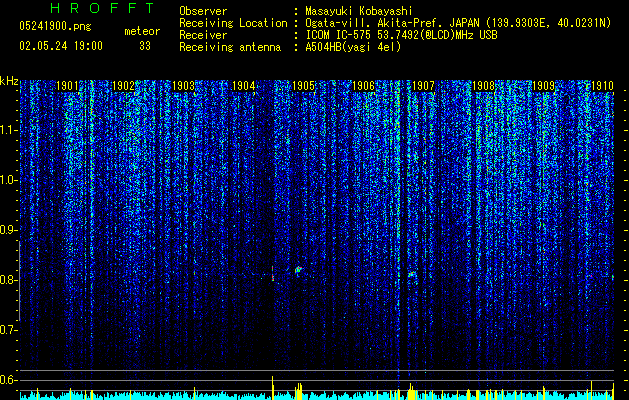
Task: Select the Ogata-vill. Akita-Pref. JAPAN coordinates text
Action: 458,23
